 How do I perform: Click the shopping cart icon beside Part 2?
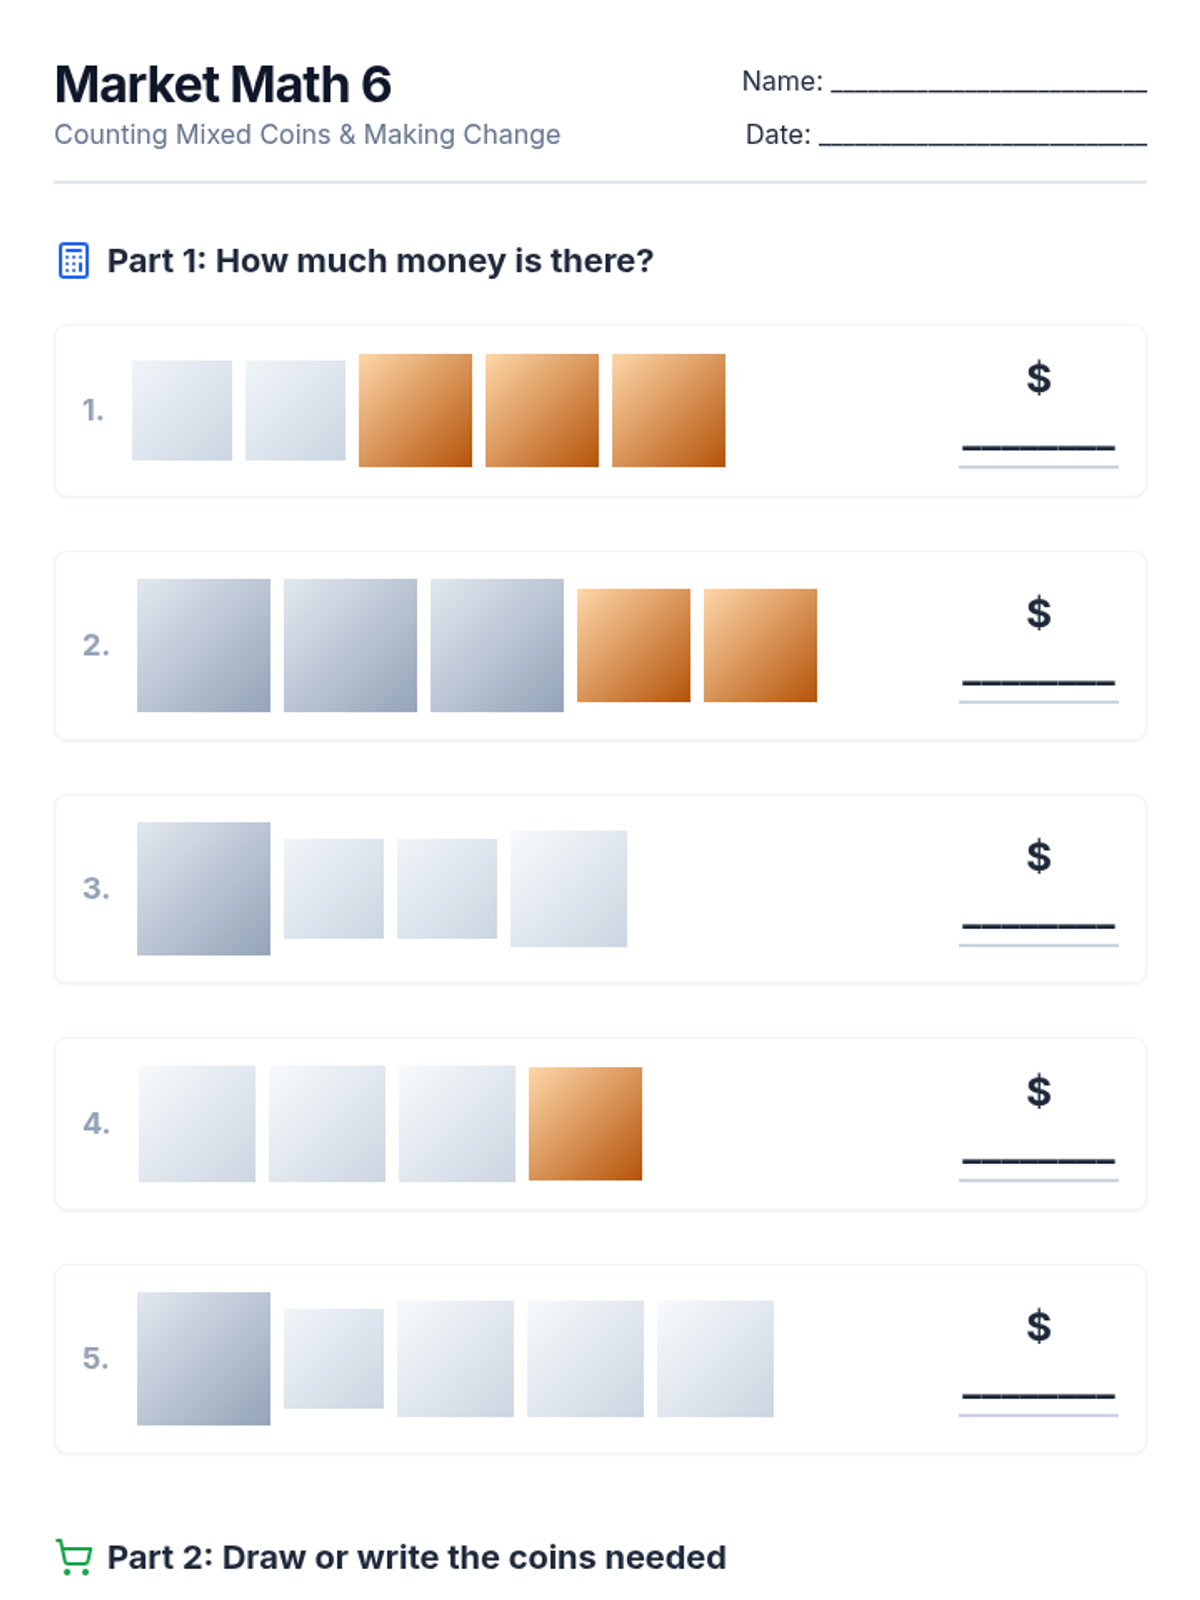click(x=73, y=1557)
